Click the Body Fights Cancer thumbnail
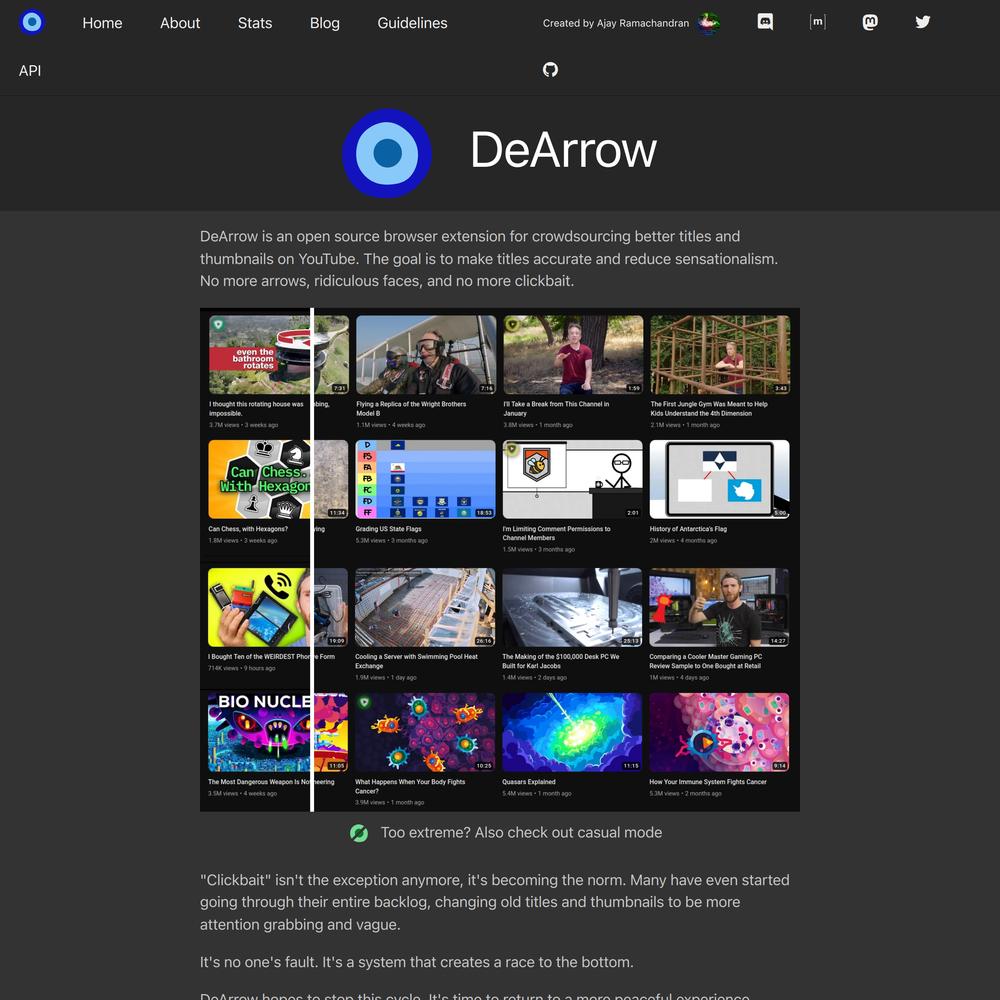The width and height of the screenshot is (1000, 1000). pos(425,732)
